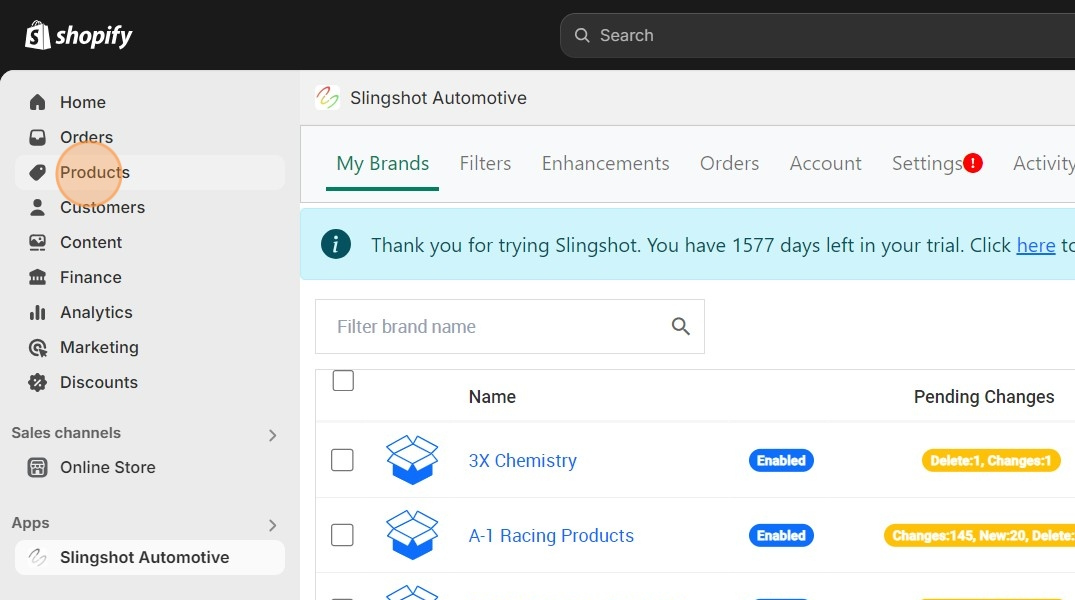The width and height of the screenshot is (1075, 600).
Task: Click the Online Store storefront icon
Action: click(x=38, y=468)
